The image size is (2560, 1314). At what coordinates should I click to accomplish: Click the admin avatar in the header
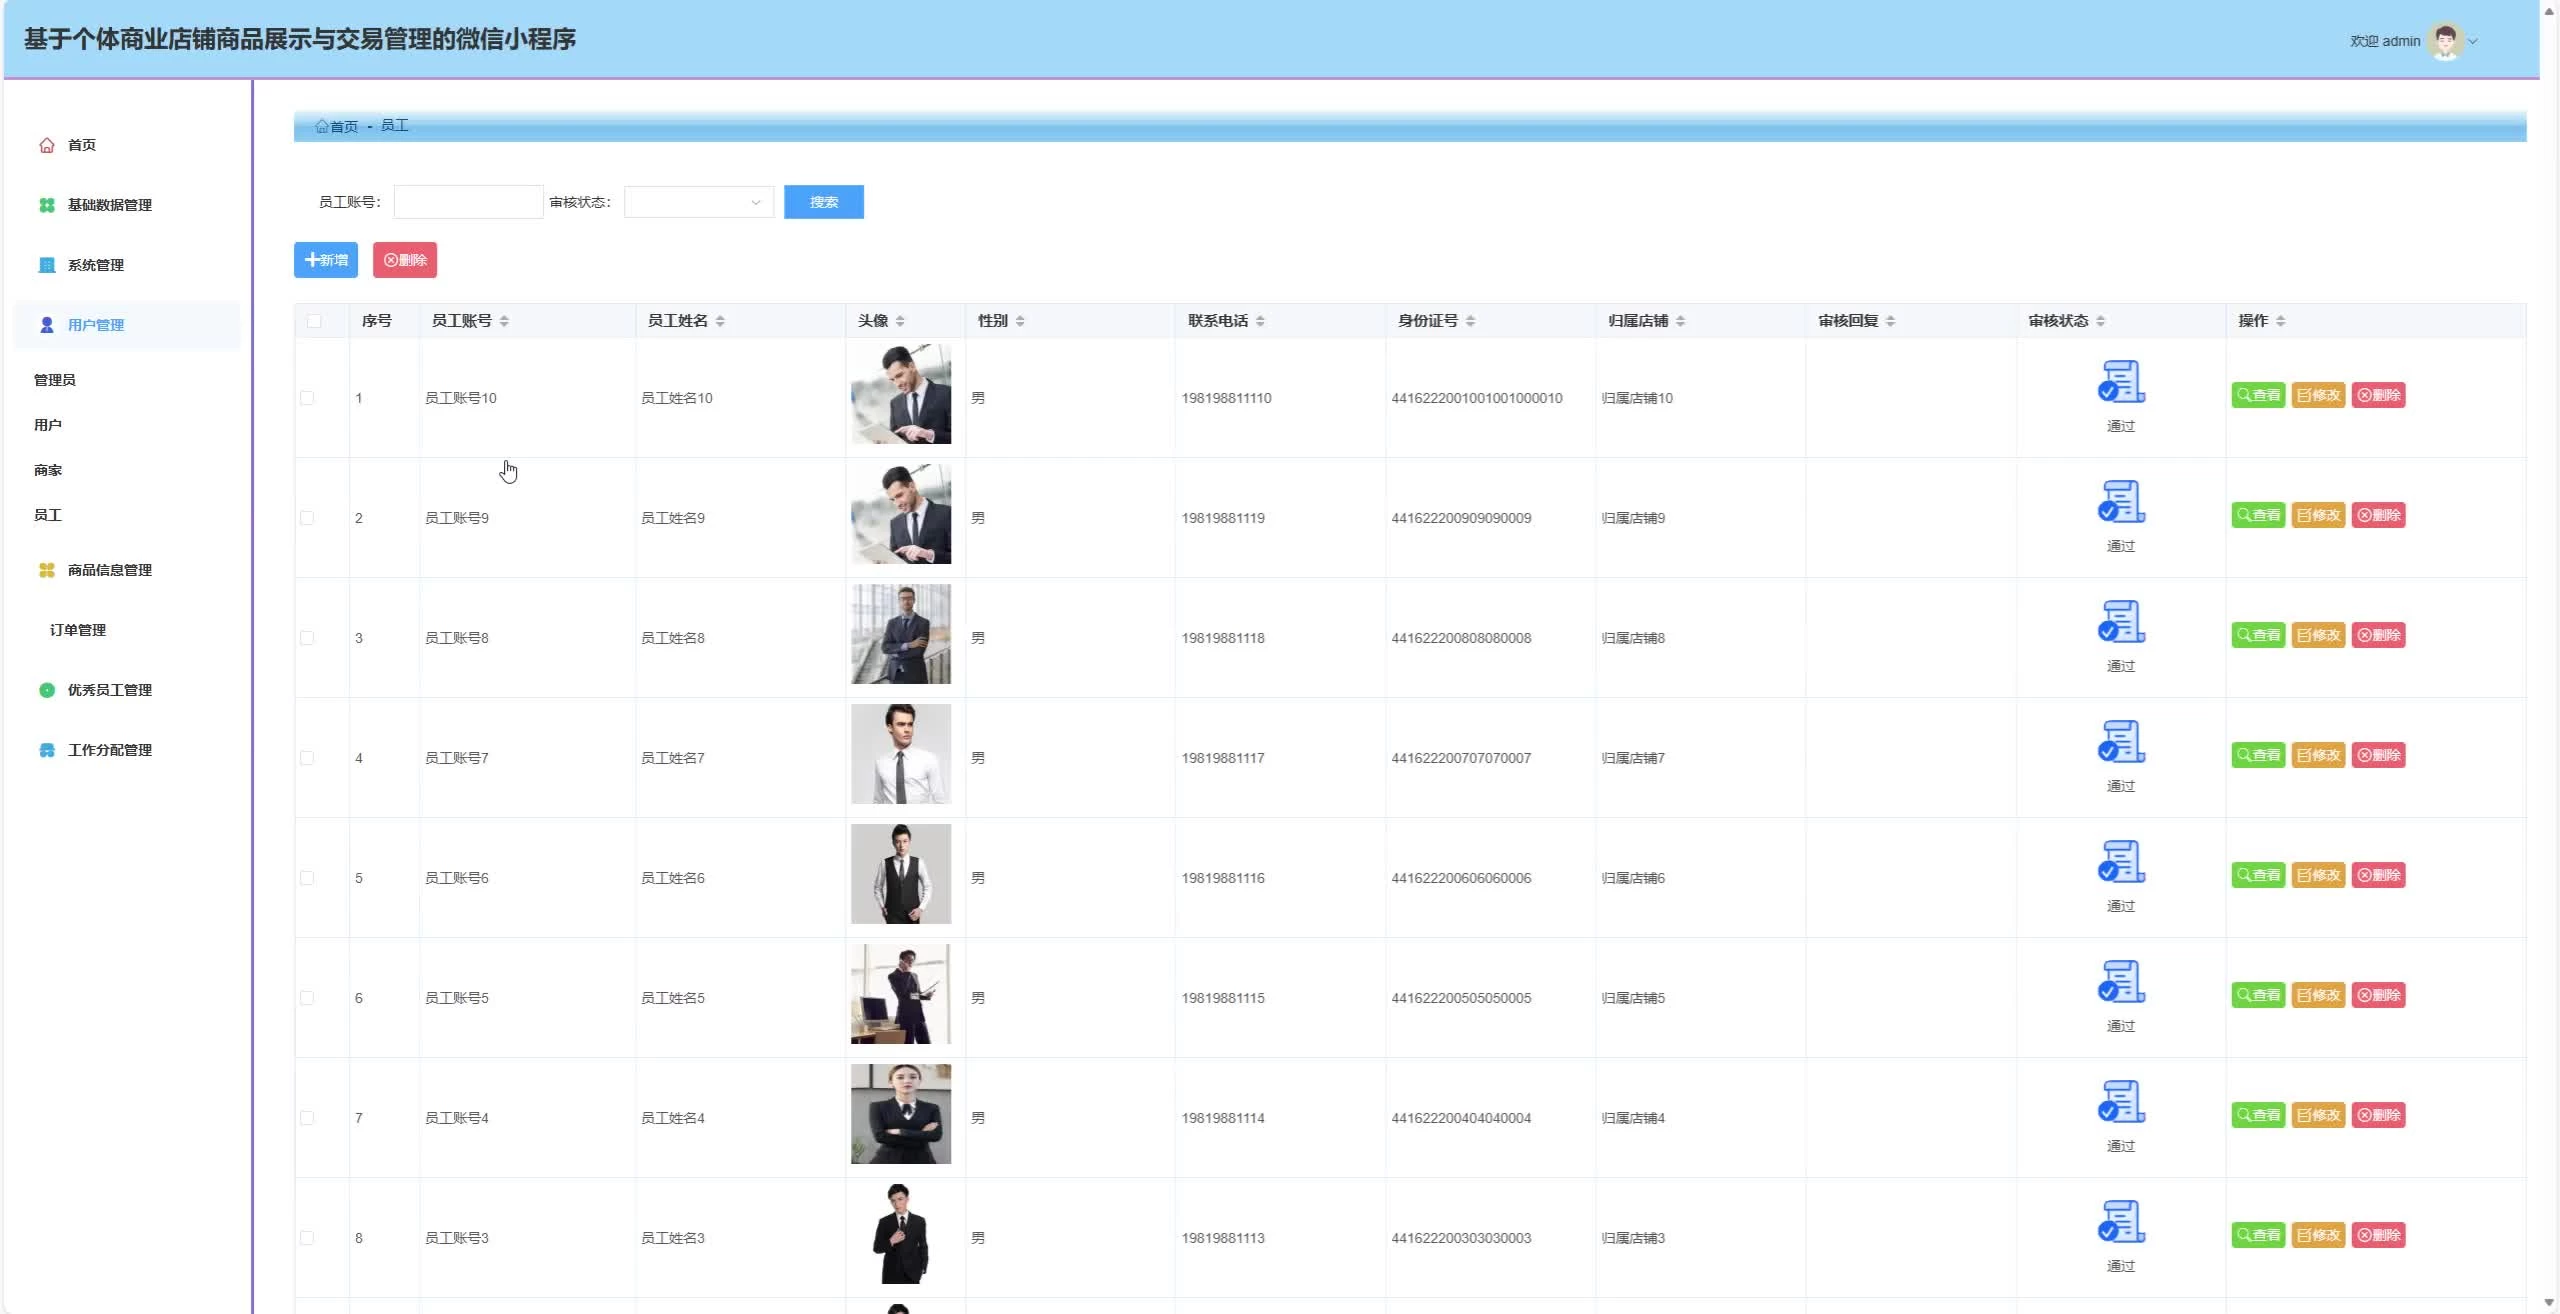pos(2446,41)
